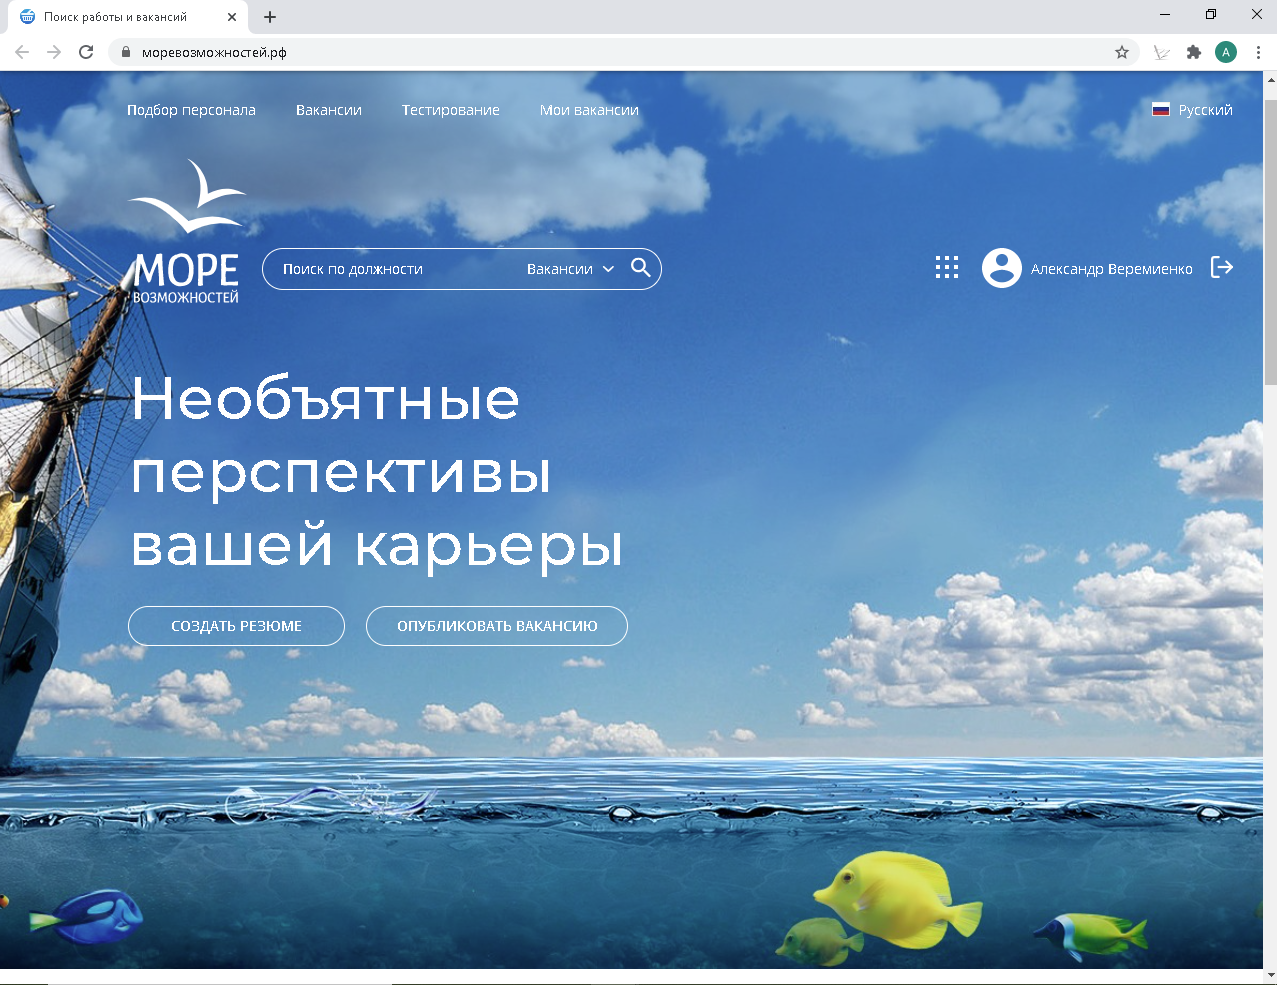Open the search by magnifier icon
The image size is (1277, 985).
641,268
